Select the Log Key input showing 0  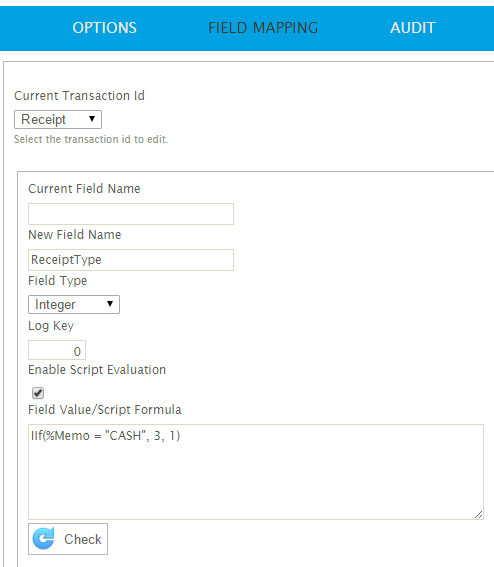coord(57,350)
